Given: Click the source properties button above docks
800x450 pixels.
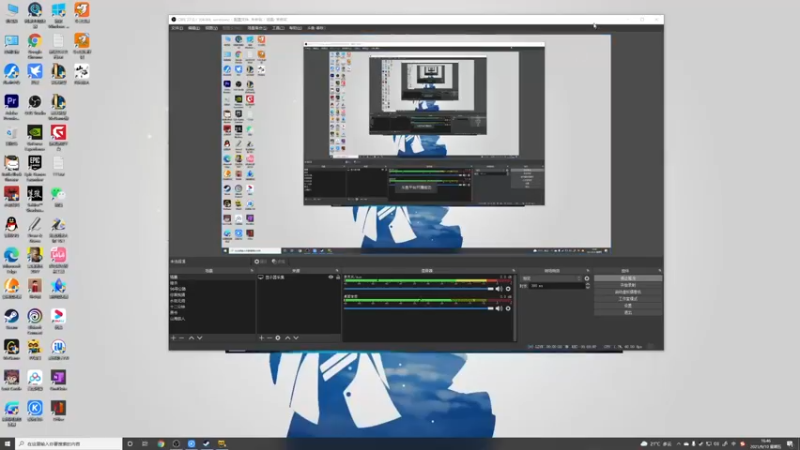Looking at the screenshot, I should [261, 261].
